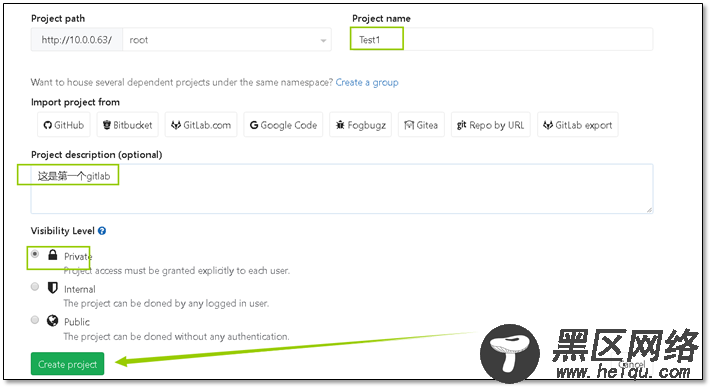Click the text "The project can be cloned by any logged in user."
Image resolution: width=712 pixels, height=389 pixels.
click(166, 303)
